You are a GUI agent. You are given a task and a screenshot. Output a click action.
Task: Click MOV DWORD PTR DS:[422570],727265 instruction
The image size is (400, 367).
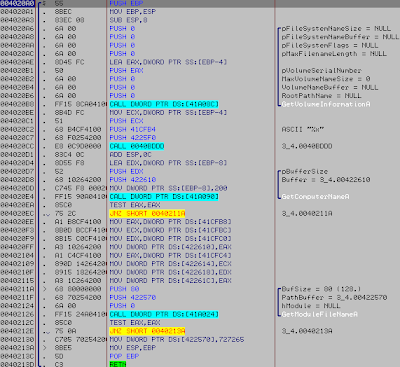point(177,339)
